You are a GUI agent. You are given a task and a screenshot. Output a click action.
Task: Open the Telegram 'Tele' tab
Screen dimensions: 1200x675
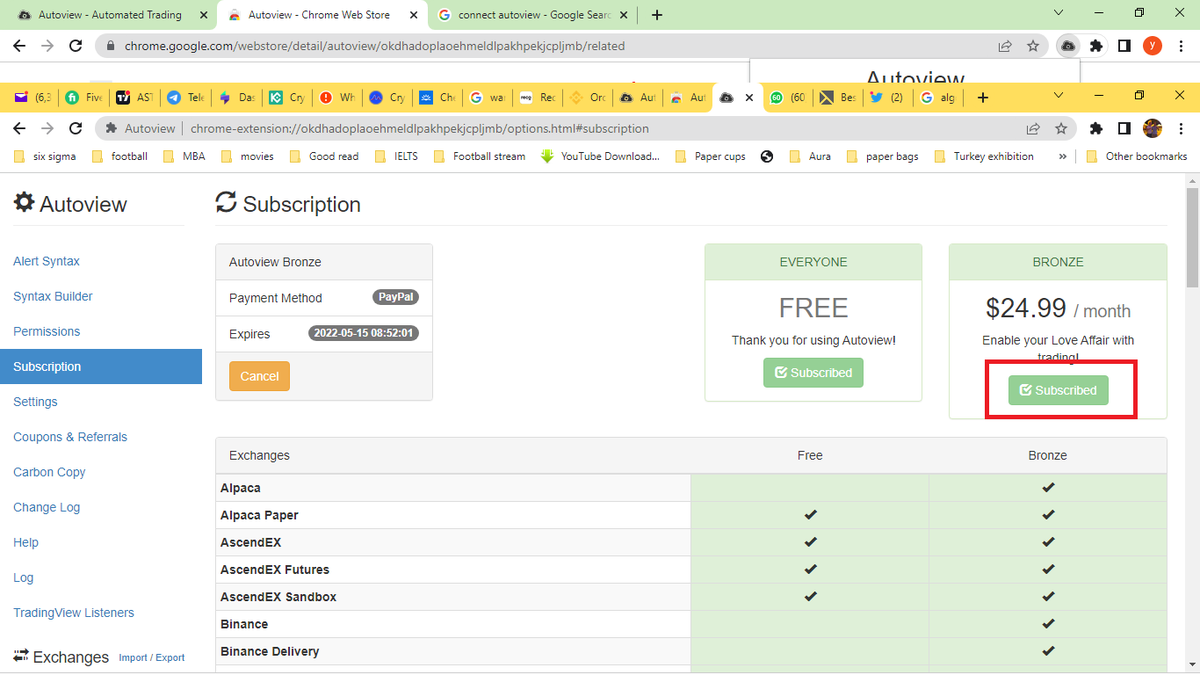click(186, 98)
